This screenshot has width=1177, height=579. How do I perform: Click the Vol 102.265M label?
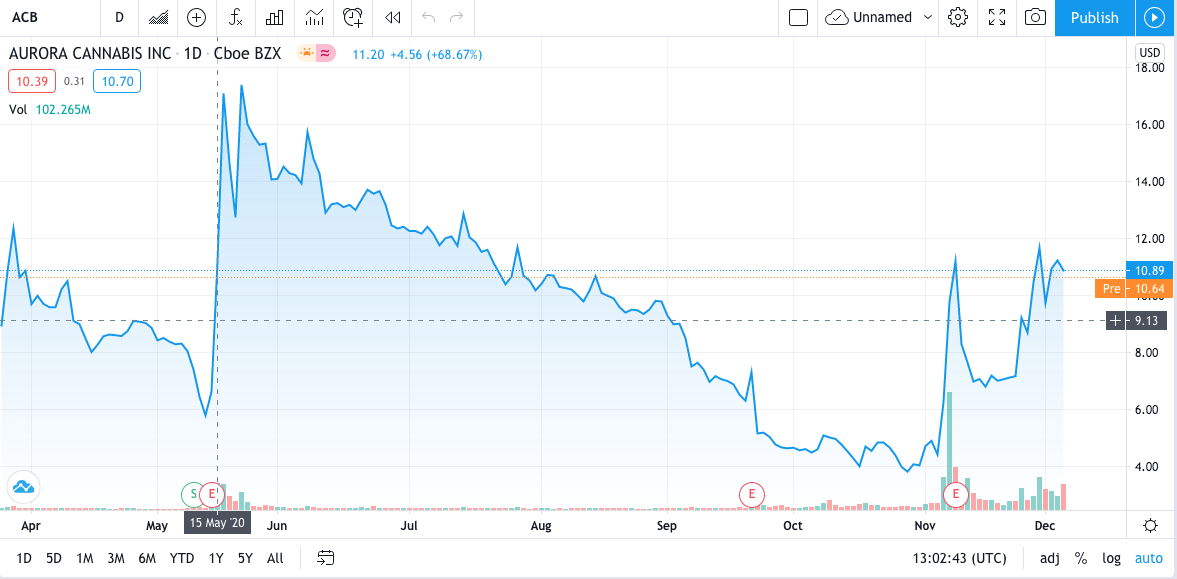click(x=50, y=110)
